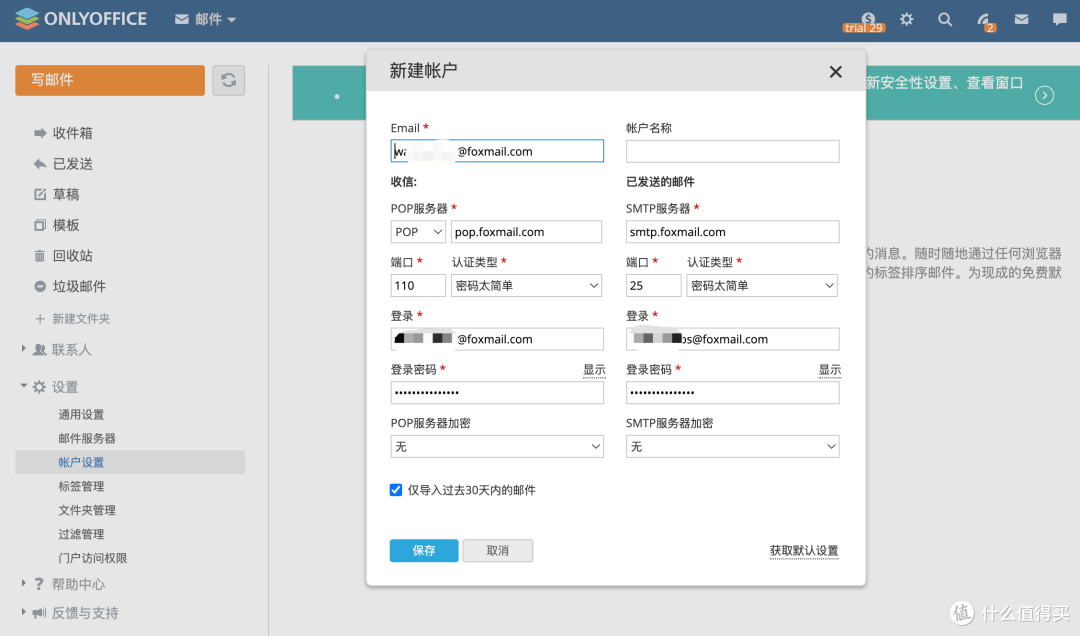1080x636 pixels.
Task: Open the POP protocol type dropdown
Action: pyautogui.click(x=418, y=232)
